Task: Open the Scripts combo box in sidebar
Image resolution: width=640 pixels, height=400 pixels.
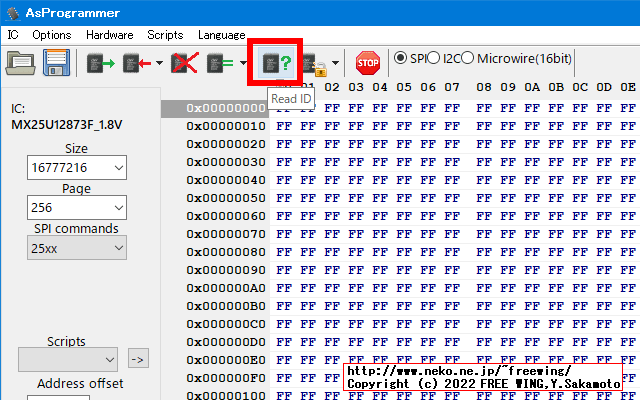Action: 68,360
